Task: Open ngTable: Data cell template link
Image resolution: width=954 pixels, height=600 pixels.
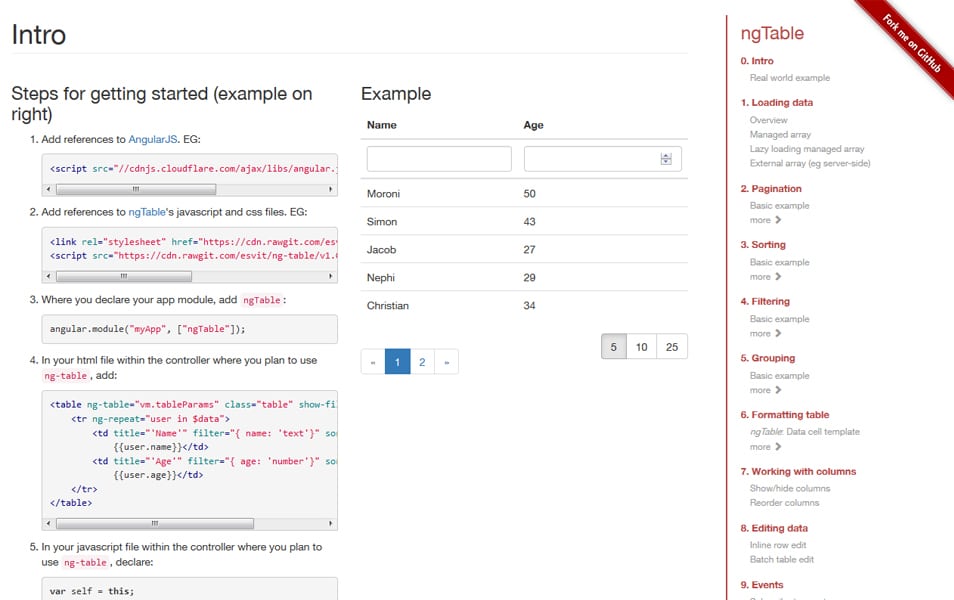Action: click(804, 431)
